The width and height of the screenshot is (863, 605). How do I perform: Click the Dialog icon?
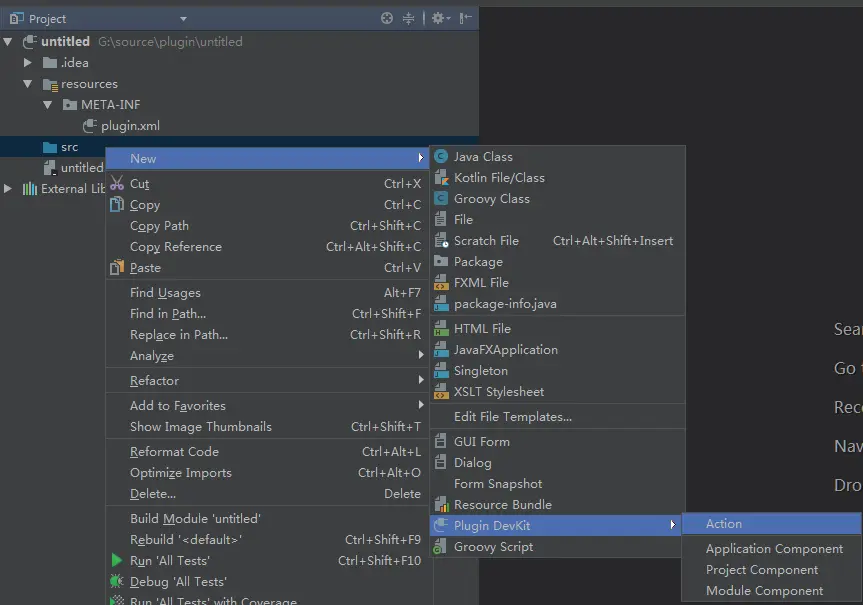coord(440,462)
